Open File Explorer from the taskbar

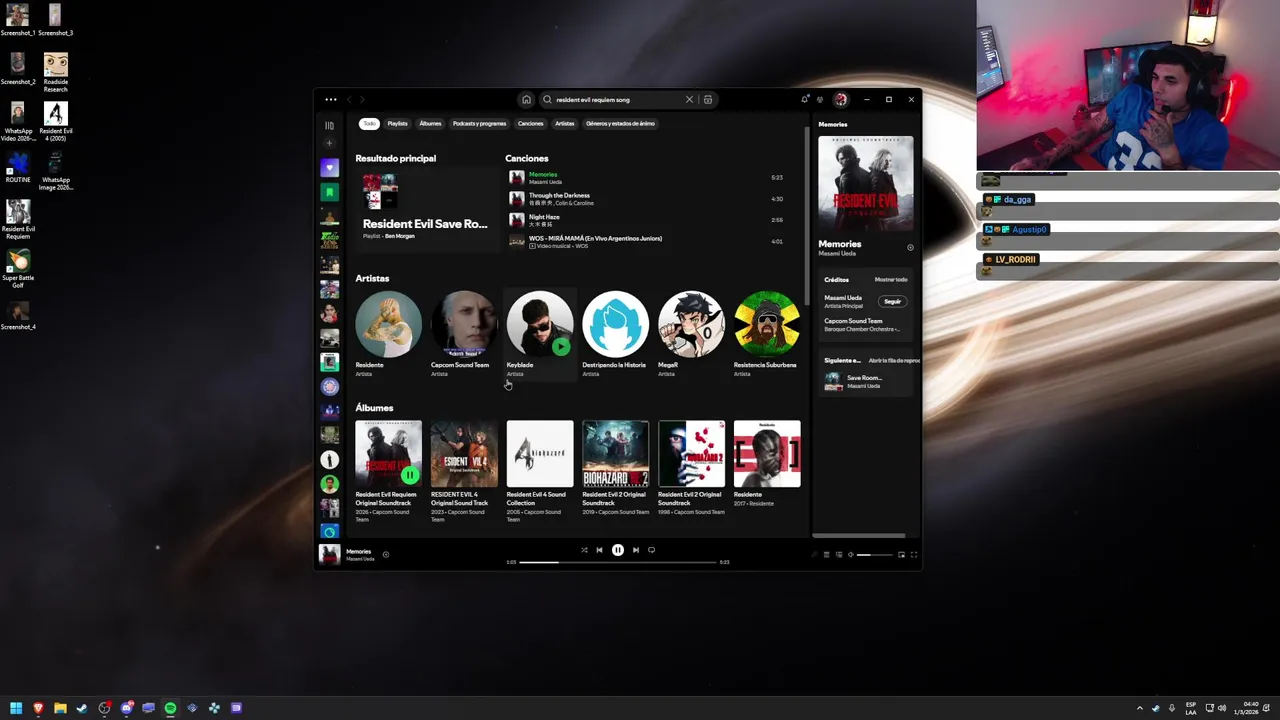pyautogui.click(x=60, y=708)
